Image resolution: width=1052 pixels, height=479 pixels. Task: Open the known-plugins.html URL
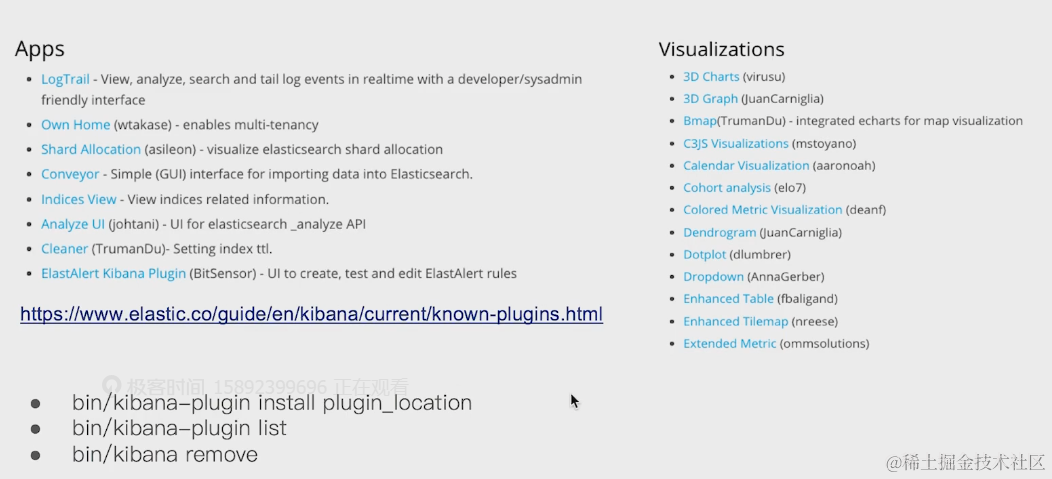[x=311, y=314]
